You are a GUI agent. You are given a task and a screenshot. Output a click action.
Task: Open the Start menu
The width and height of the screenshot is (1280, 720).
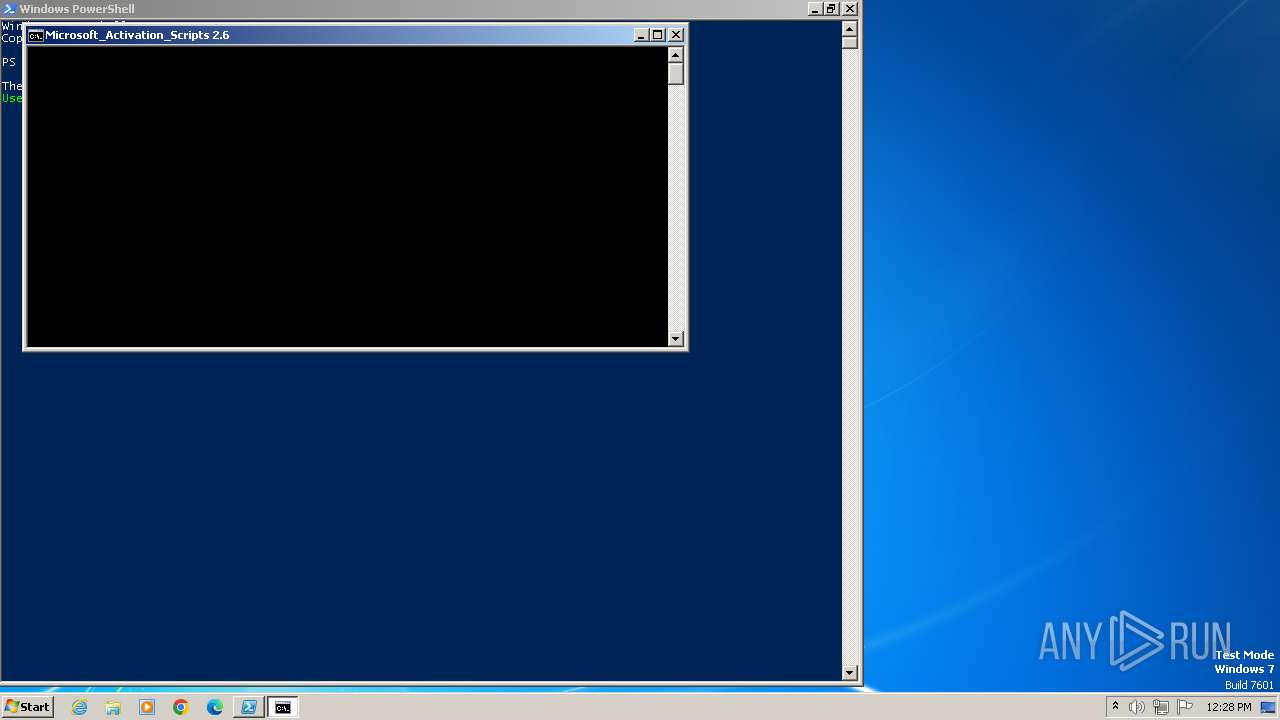pos(27,707)
